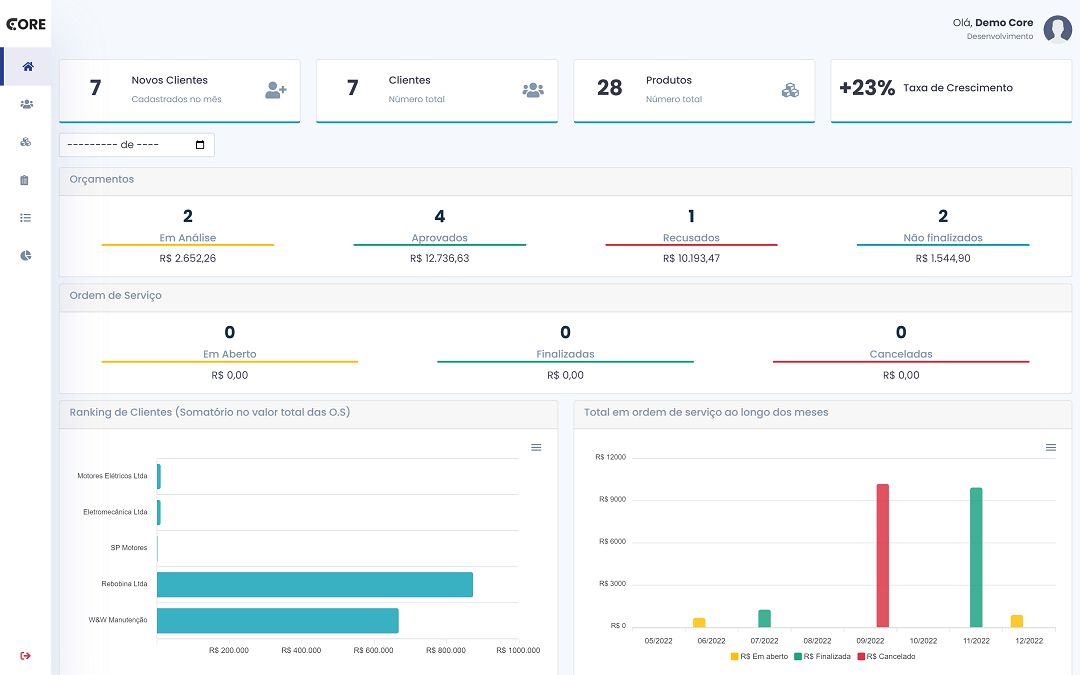
Task: Click the CORE logo
Action: 25,24
